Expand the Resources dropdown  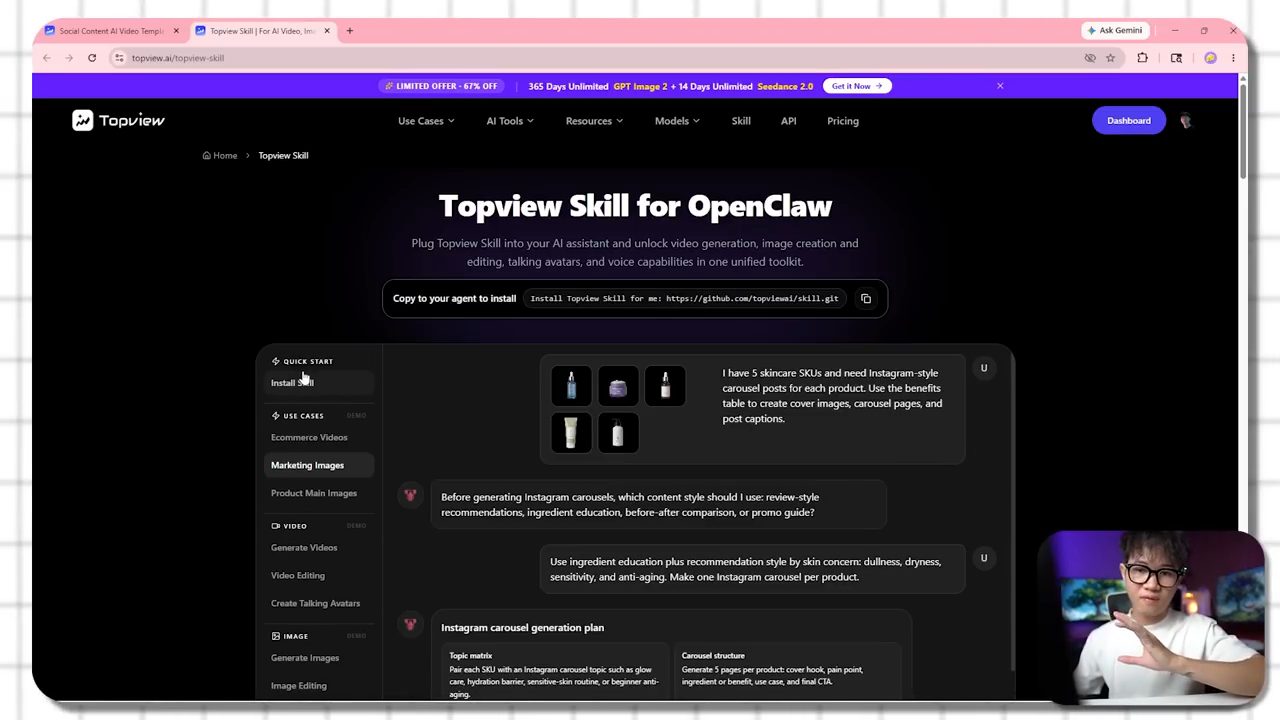pyautogui.click(x=594, y=121)
